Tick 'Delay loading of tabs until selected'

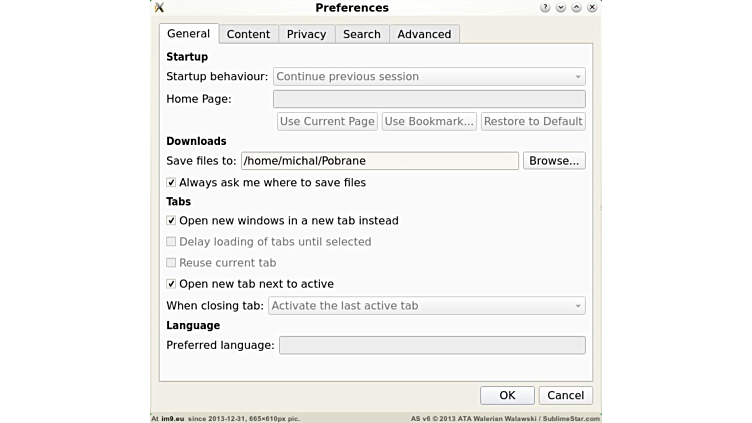point(171,242)
